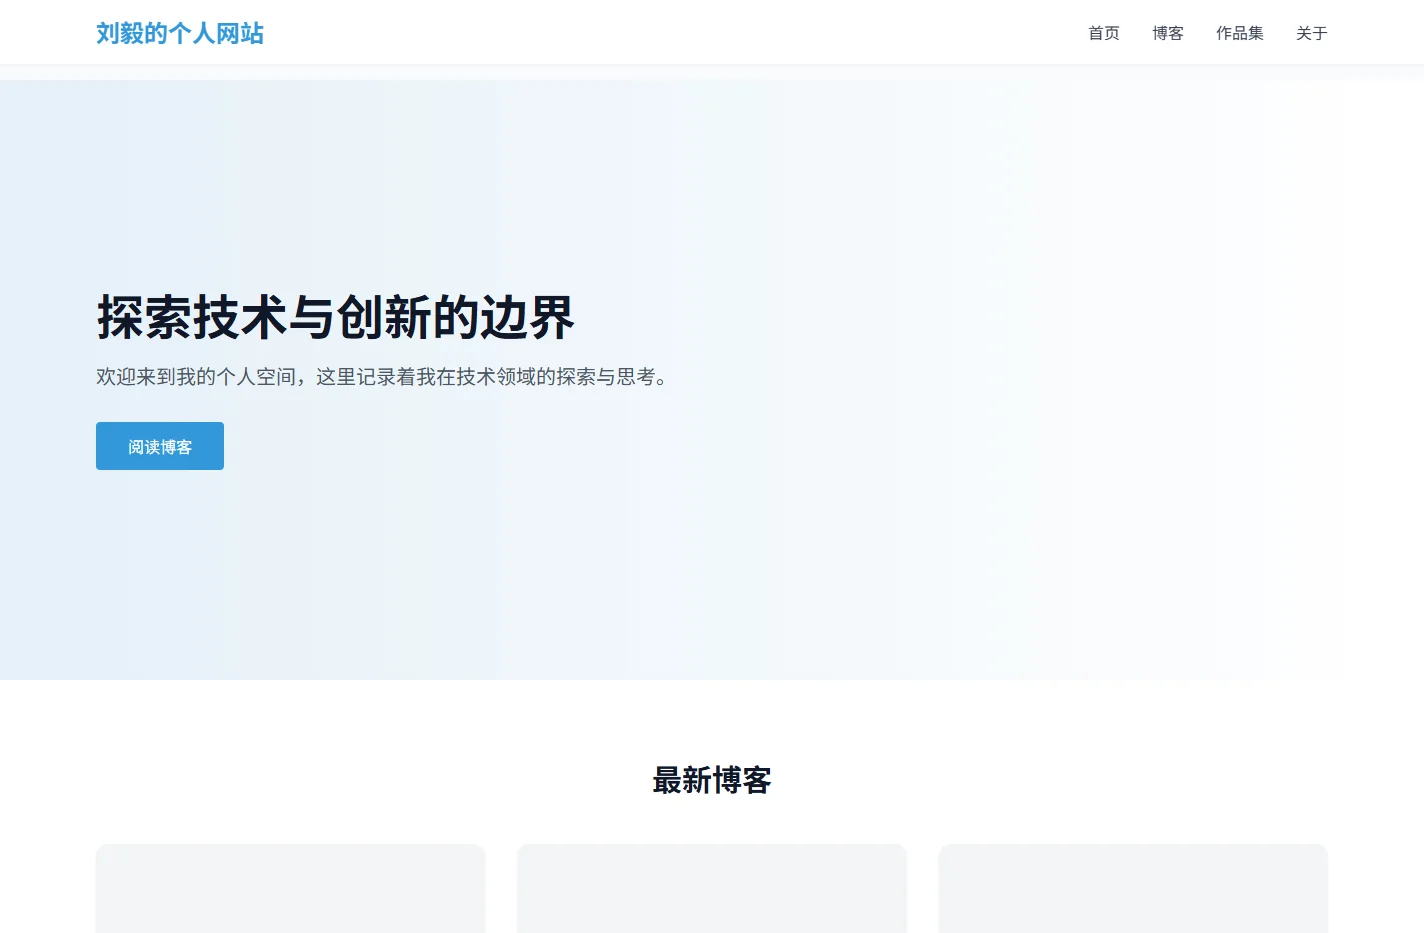
Task: Click the 最新博客 section heading
Action: [712, 780]
